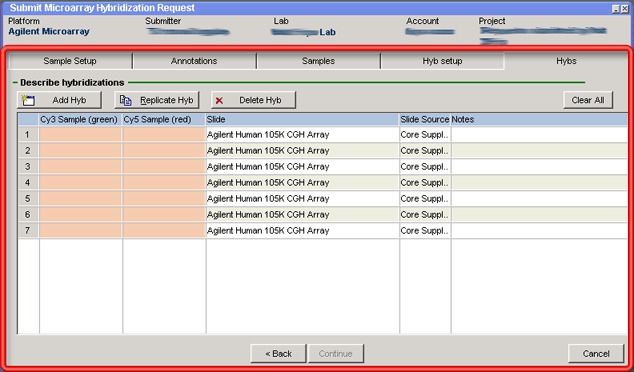Click the Cy3 Sample (green) column header

pyautogui.click(x=81, y=120)
